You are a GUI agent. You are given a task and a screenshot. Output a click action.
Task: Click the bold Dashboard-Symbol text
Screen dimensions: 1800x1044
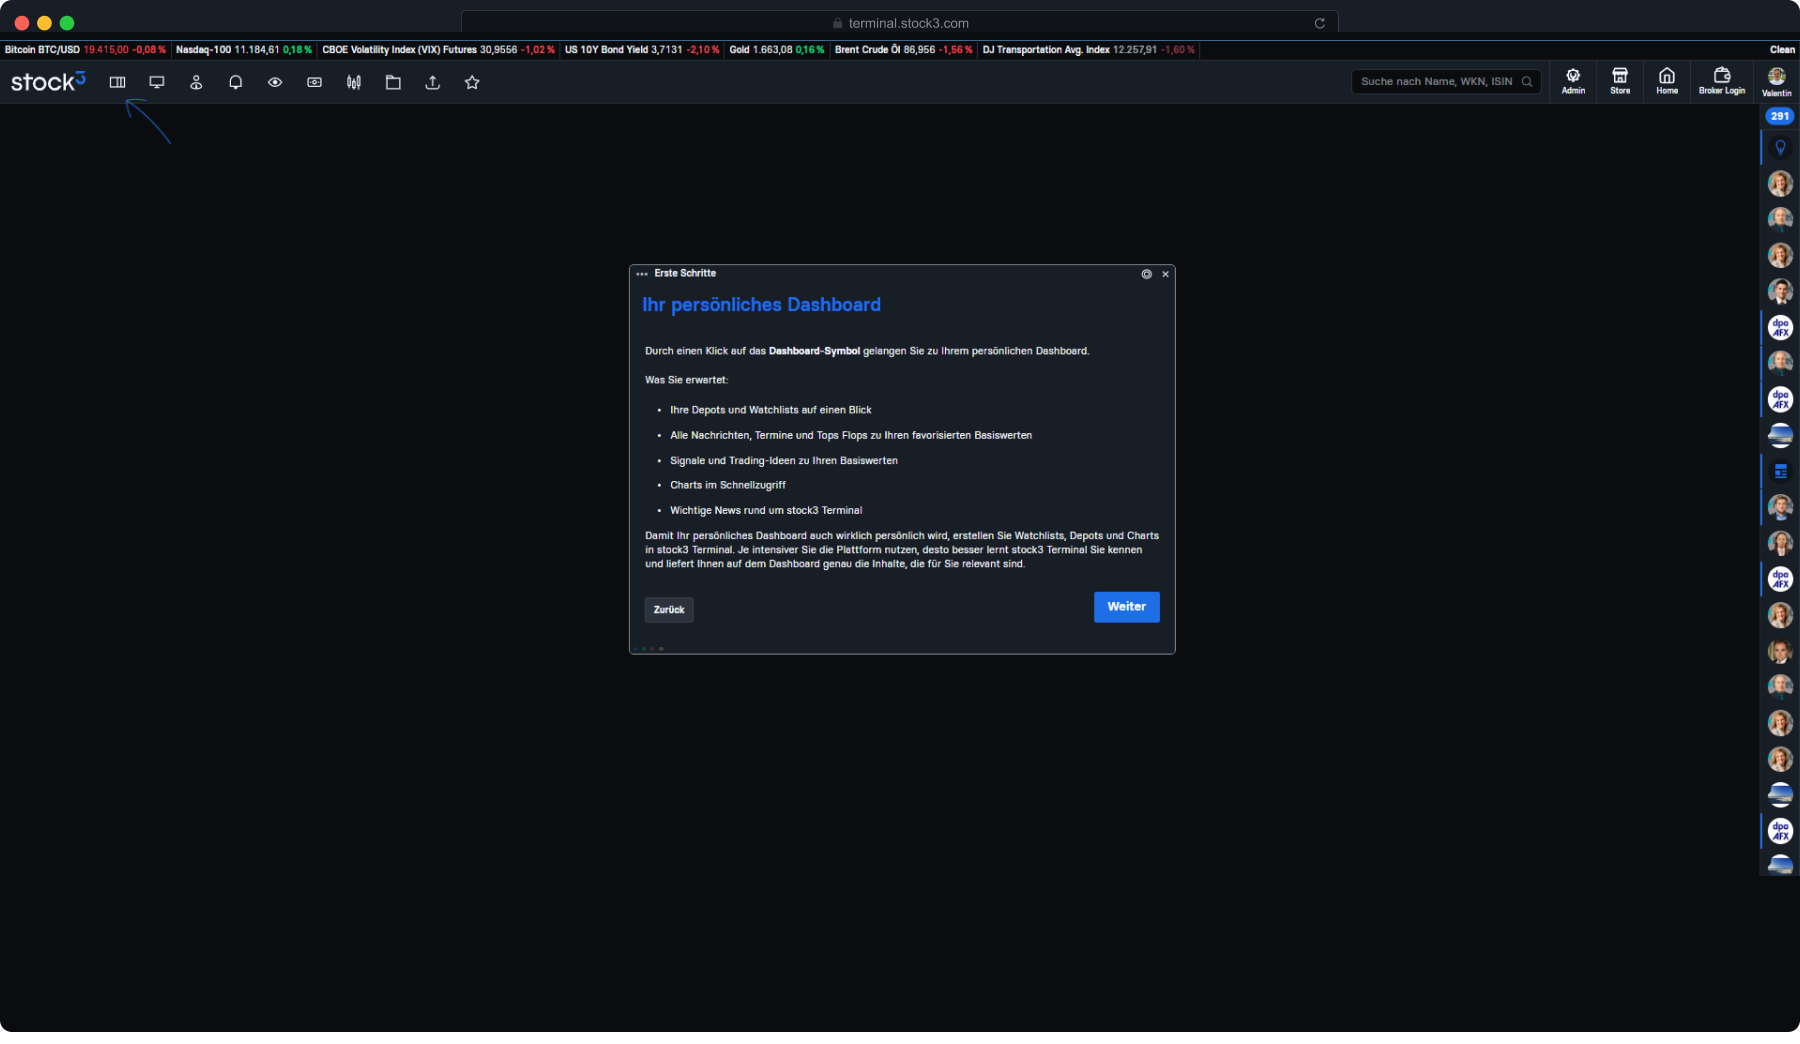(814, 351)
